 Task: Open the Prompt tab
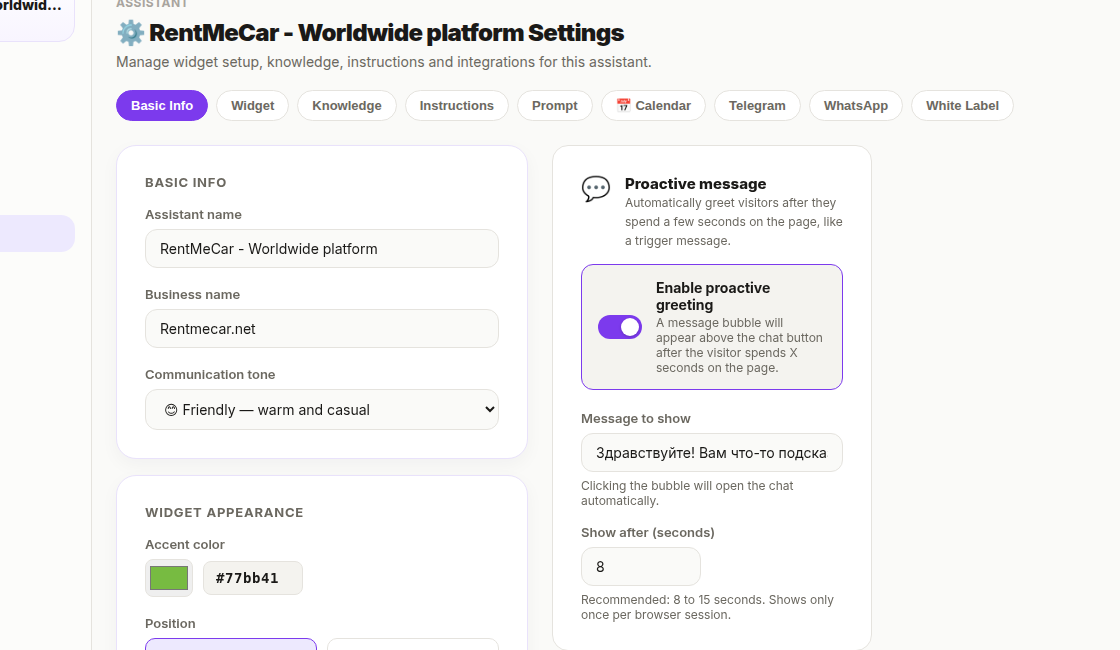554,106
